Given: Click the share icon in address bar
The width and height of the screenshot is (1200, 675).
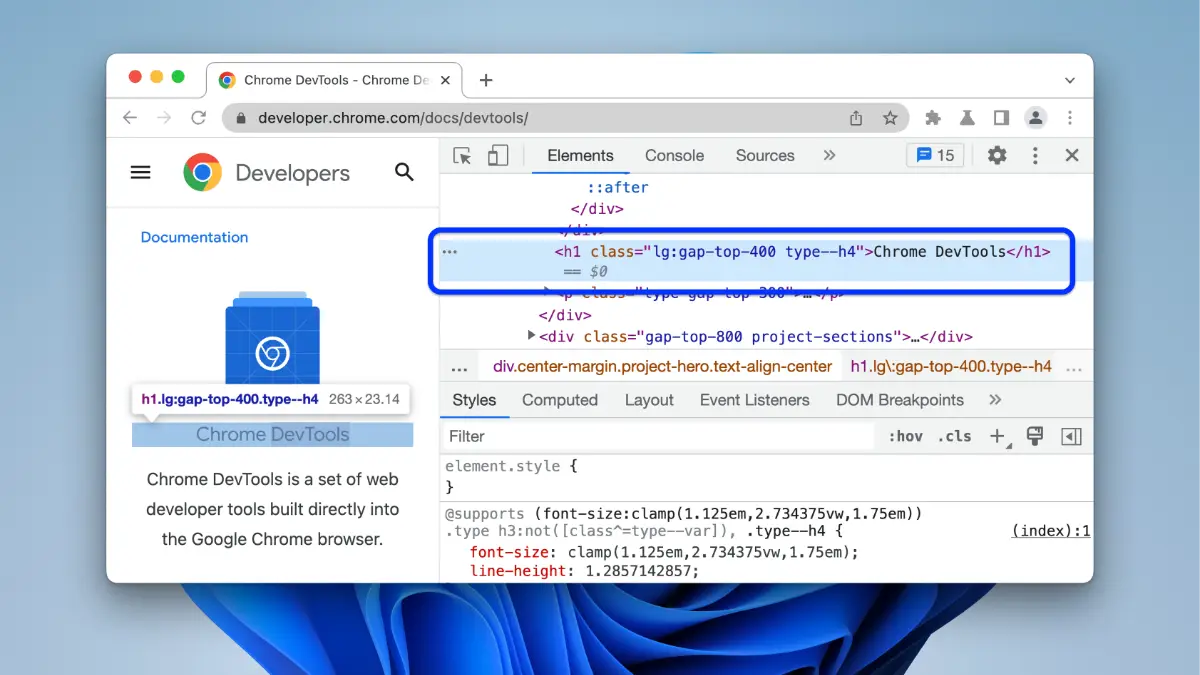Looking at the screenshot, I should tap(856, 118).
